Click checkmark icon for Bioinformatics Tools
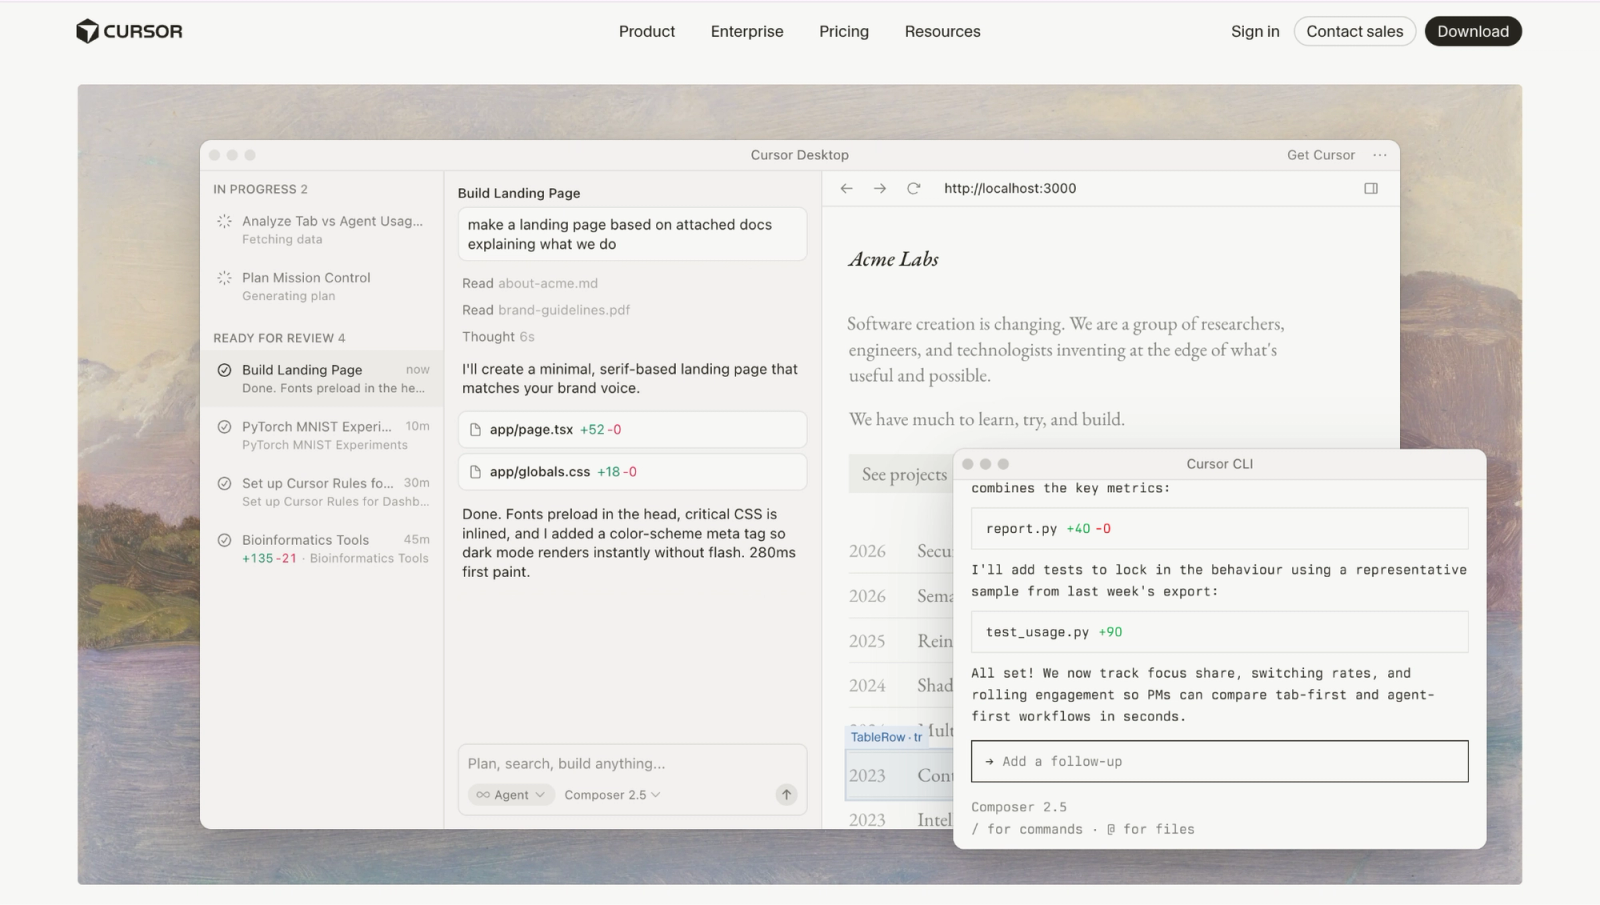Viewport: 1600px width, 905px height. click(224, 540)
